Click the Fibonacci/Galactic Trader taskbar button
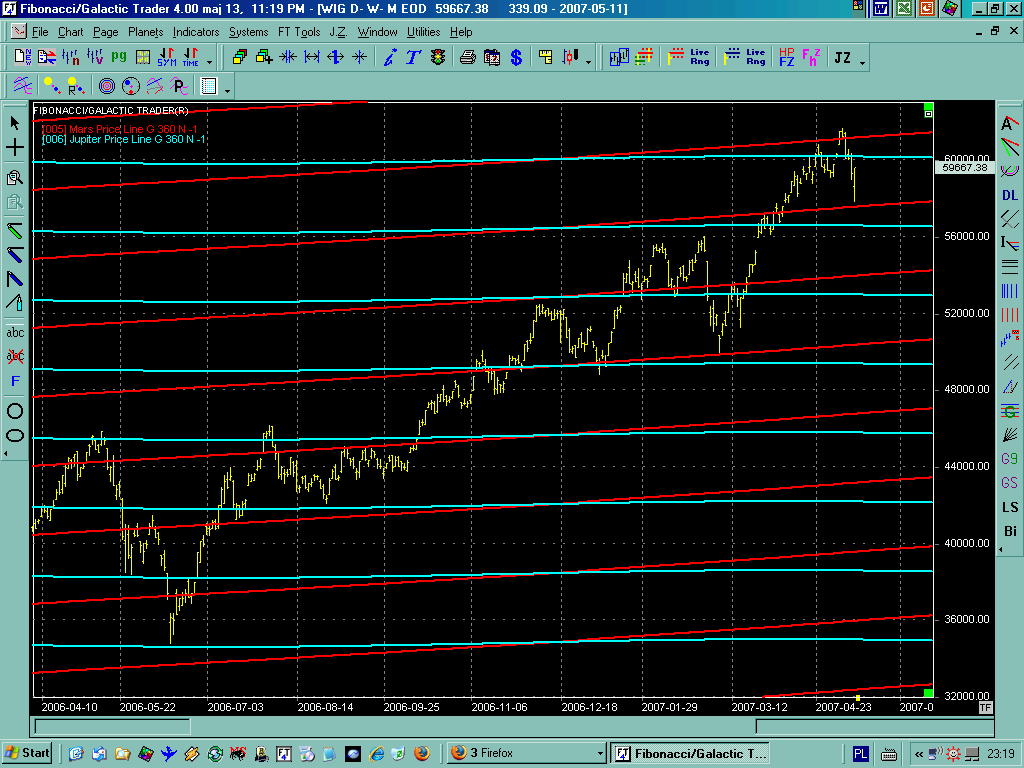 [690, 753]
